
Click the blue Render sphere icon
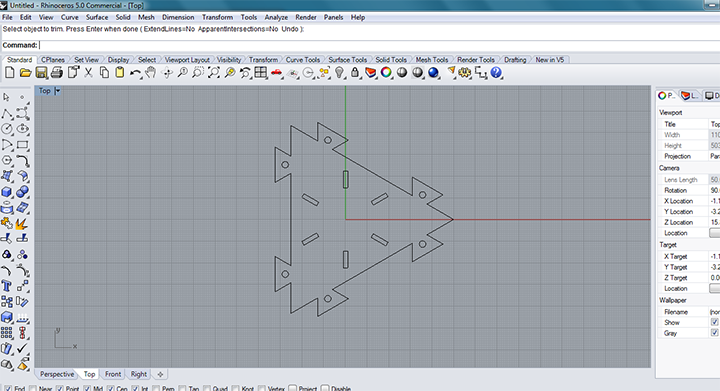coord(433,73)
